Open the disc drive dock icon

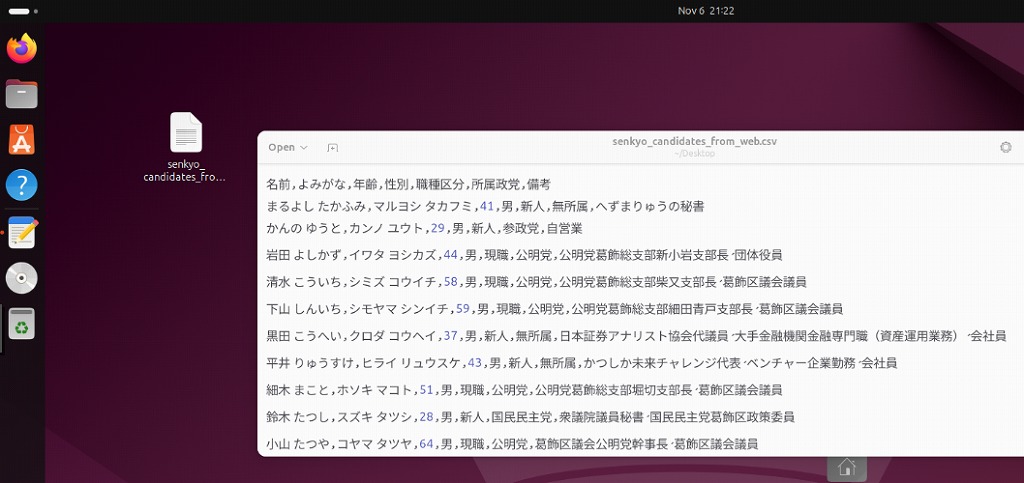21,278
